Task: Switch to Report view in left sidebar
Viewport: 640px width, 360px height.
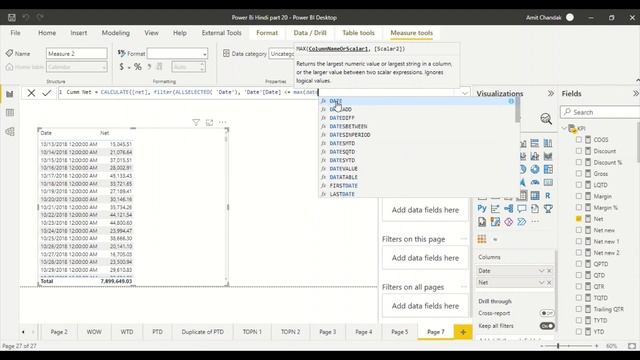Action: 10,94
